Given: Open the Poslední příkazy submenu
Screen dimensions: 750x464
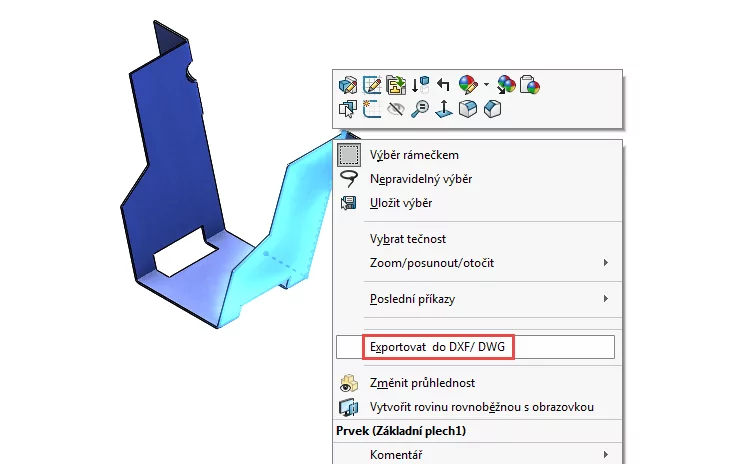Looking at the screenshot, I should point(478,299).
